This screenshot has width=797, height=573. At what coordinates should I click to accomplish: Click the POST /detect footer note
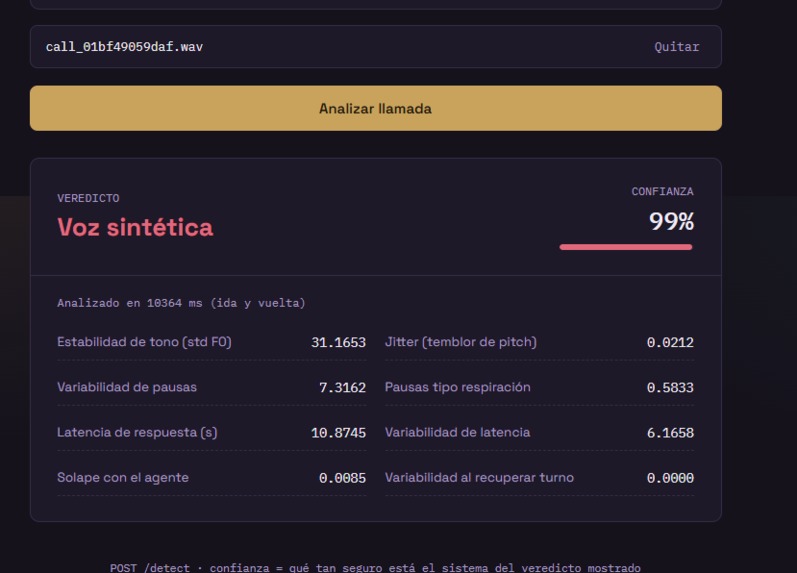(x=375, y=567)
